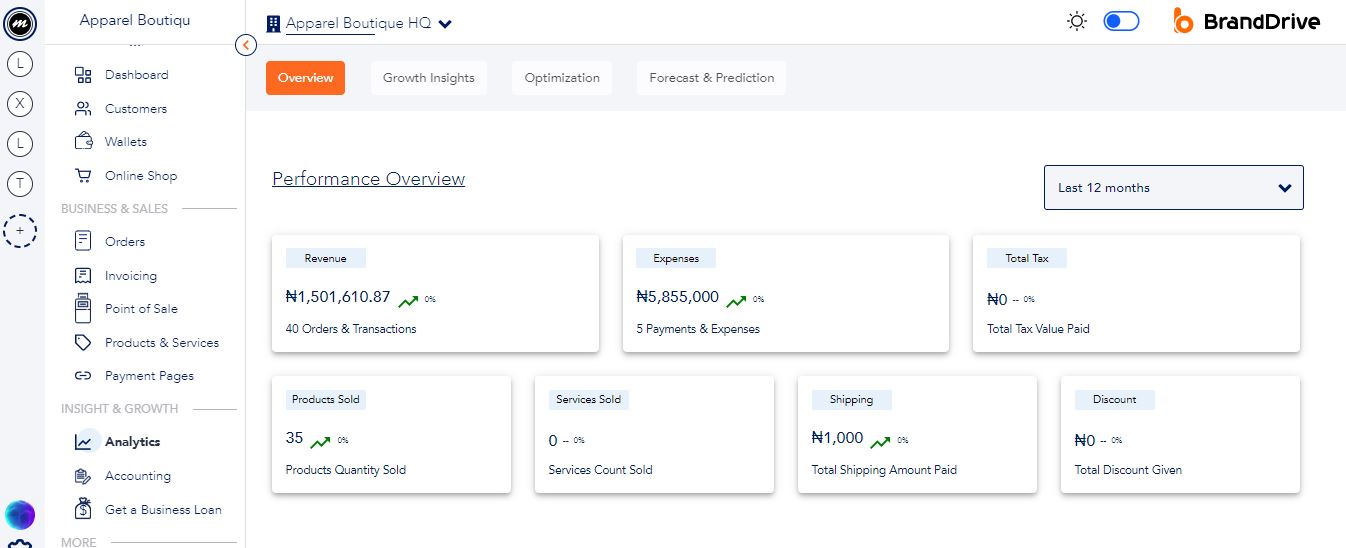Switch to the Growth Insights tab
This screenshot has height=548, width=1346.
pos(428,78)
